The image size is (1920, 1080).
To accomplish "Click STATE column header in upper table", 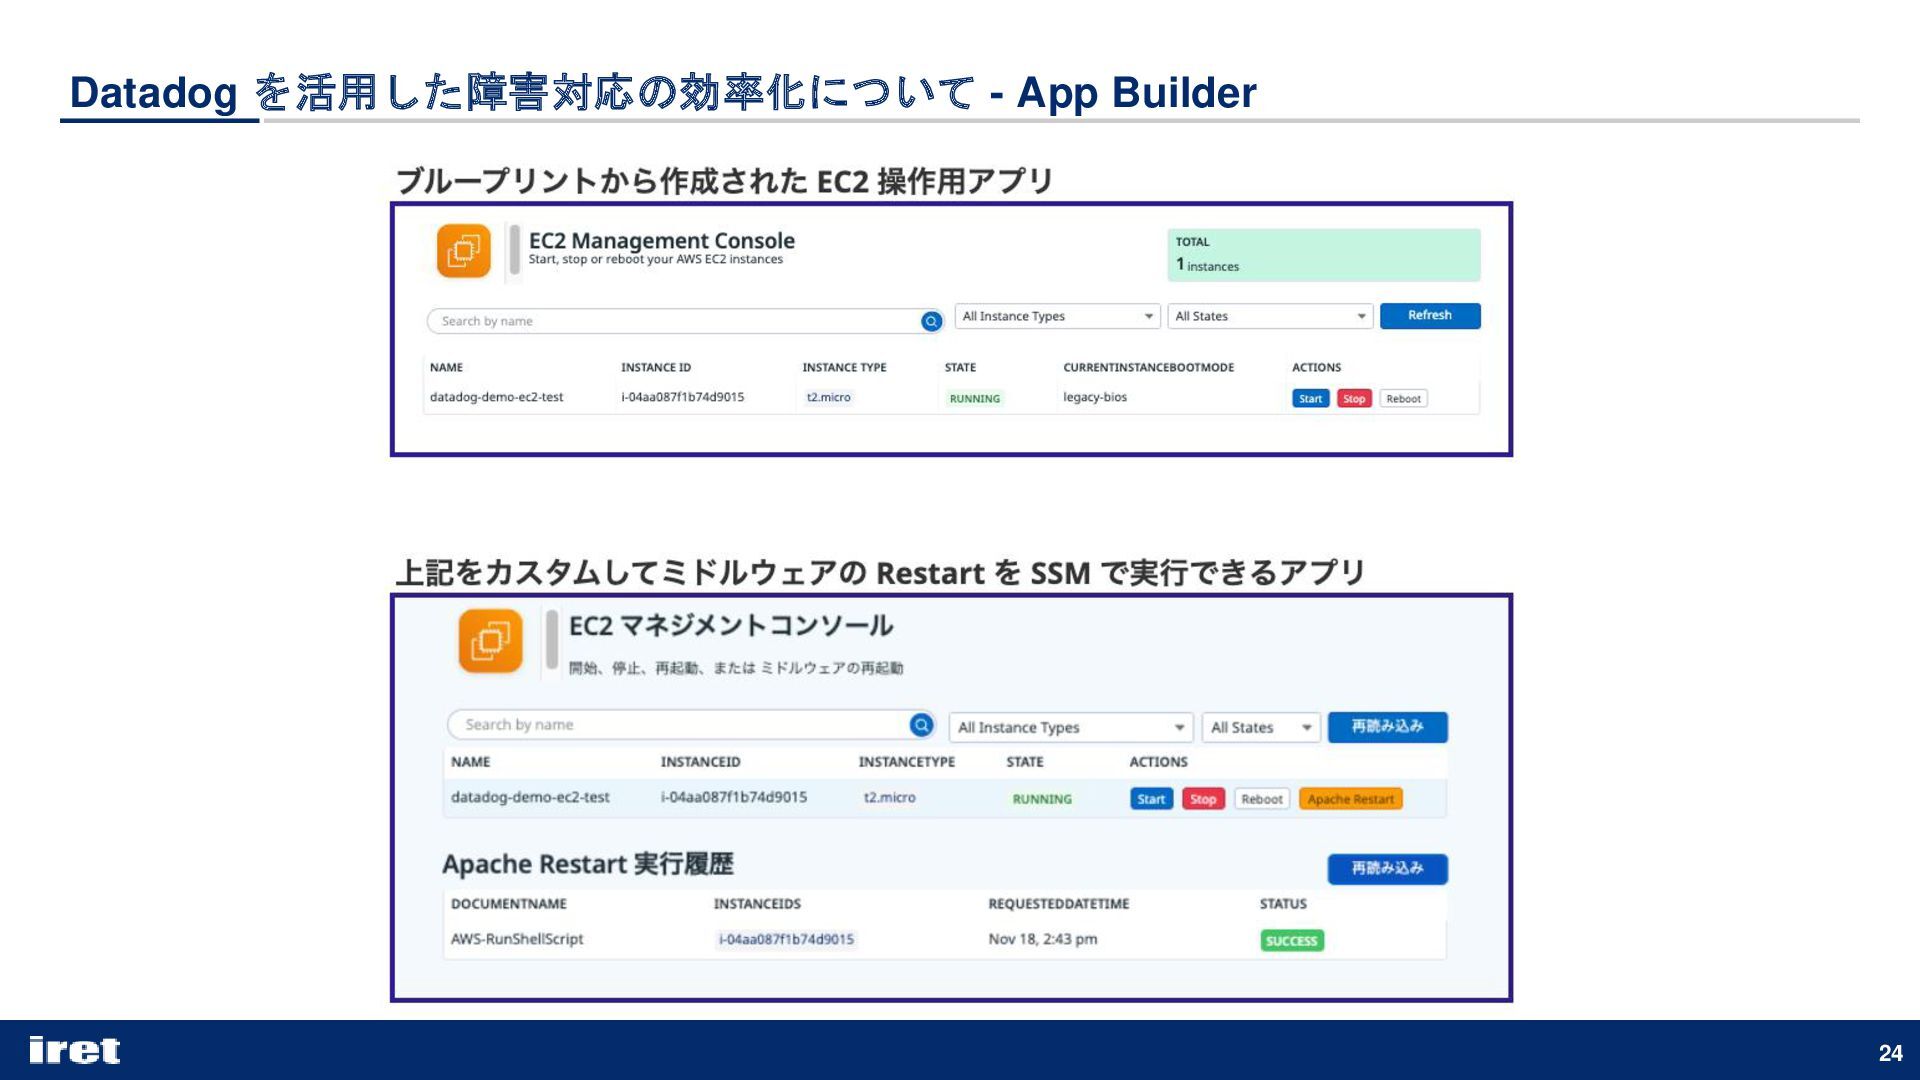I will 960,367.
